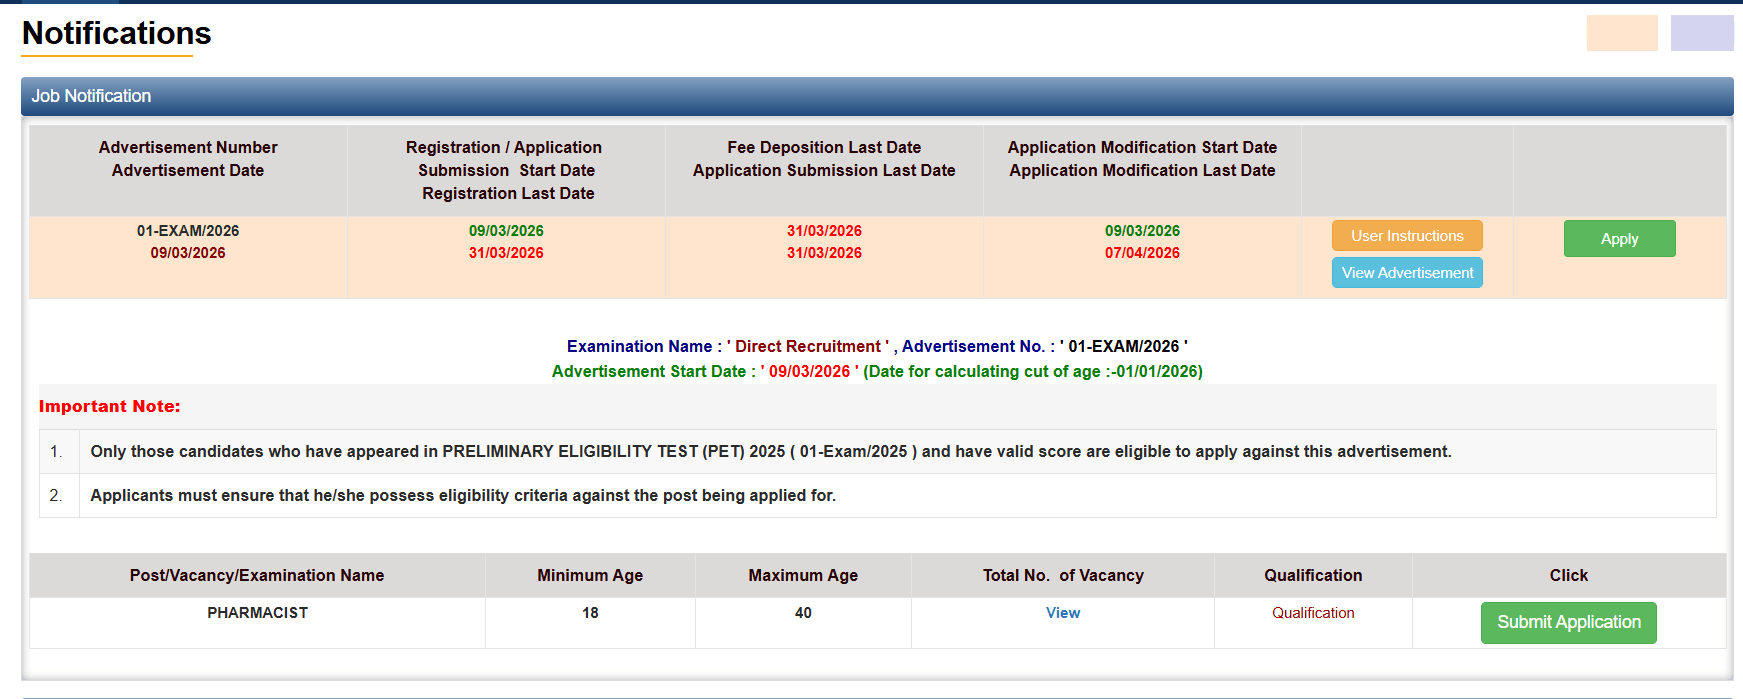Image resolution: width=1743 pixels, height=699 pixels.
Task: Select the peach color swatch
Action: [1621, 33]
